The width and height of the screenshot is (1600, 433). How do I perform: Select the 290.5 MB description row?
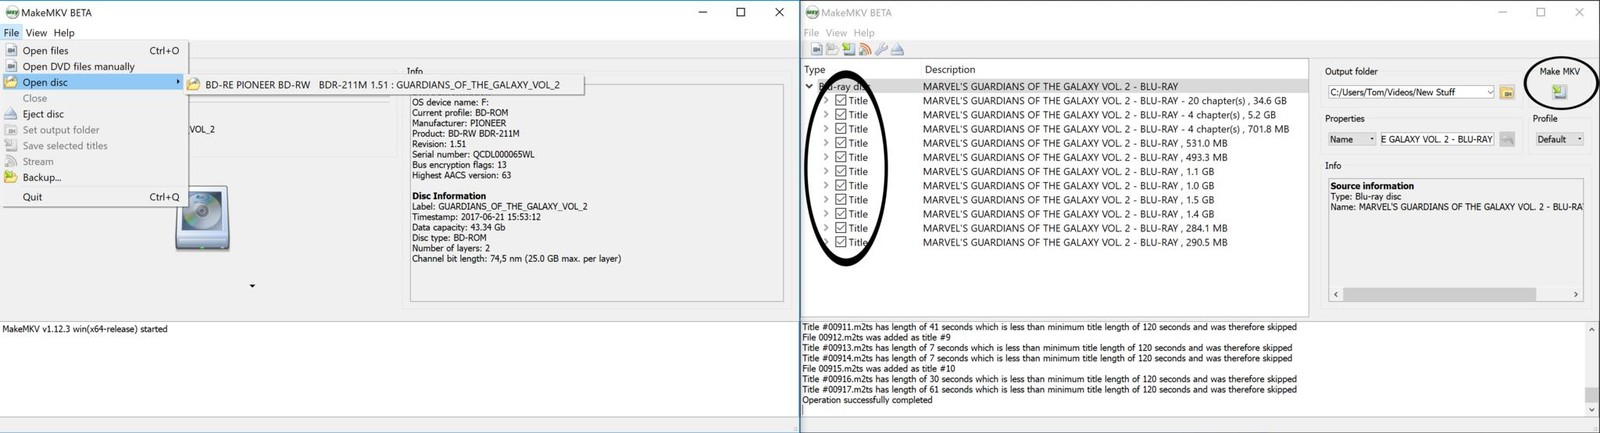(x=1075, y=242)
